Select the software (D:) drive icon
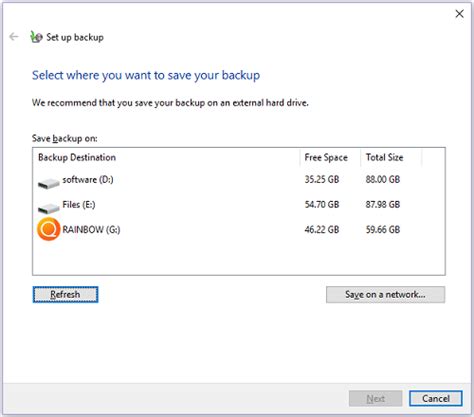474x417 pixels. pyautogui.click(x=49, y=183)
